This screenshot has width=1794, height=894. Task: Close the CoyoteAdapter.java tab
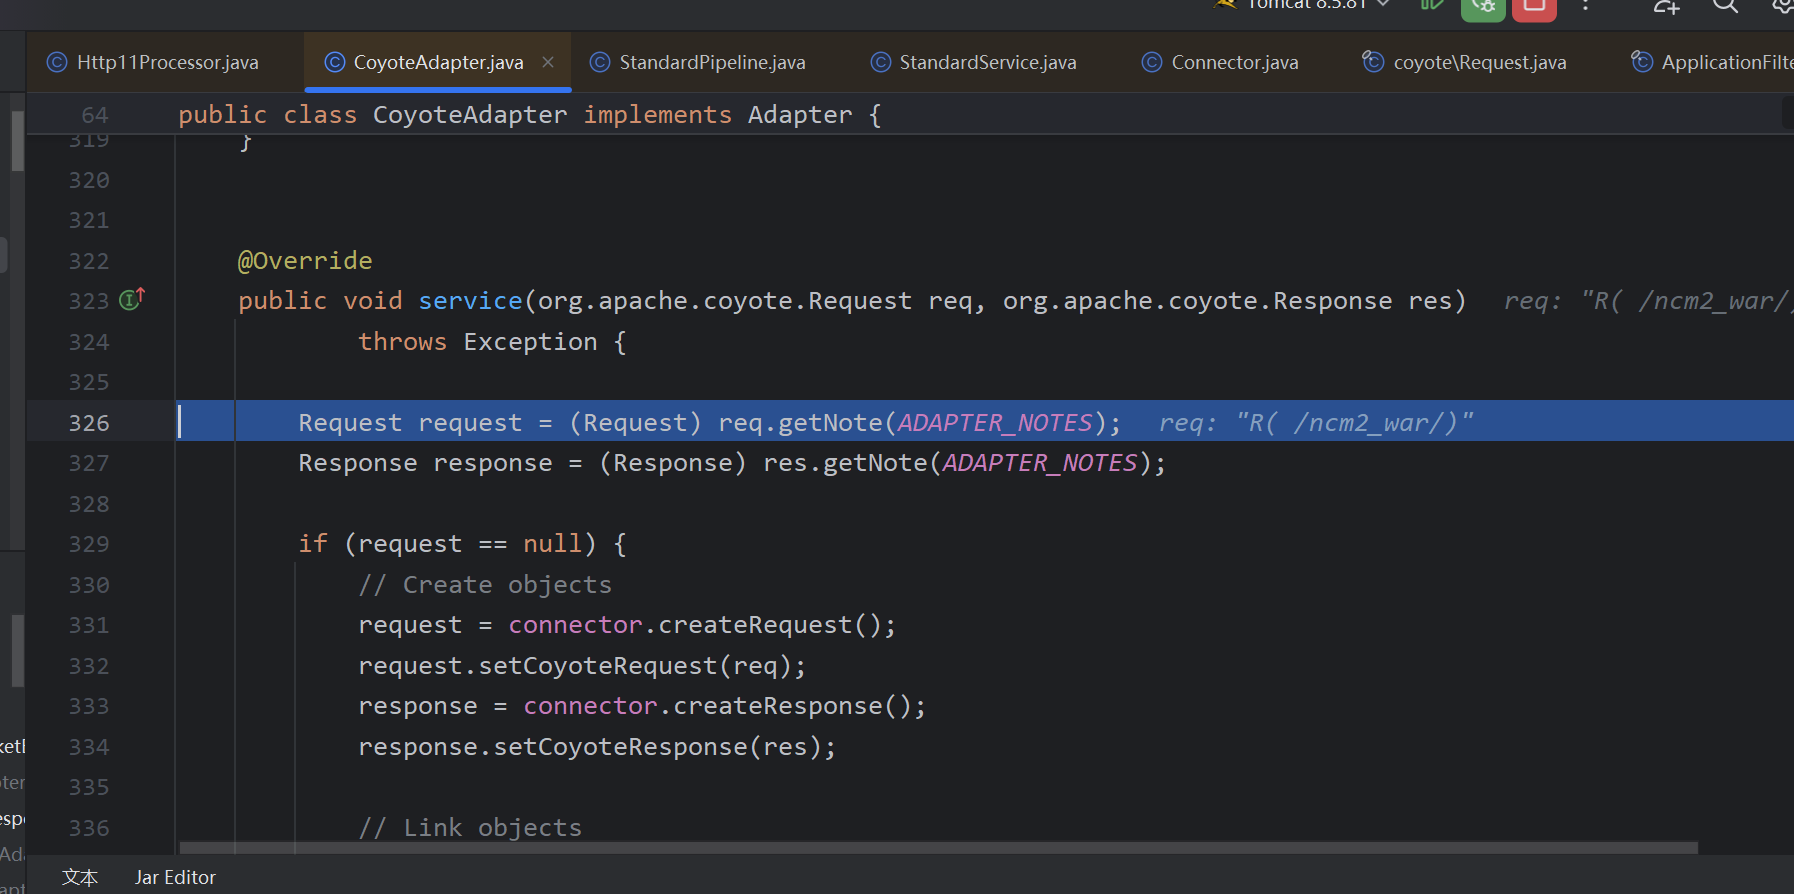point(548,62)
